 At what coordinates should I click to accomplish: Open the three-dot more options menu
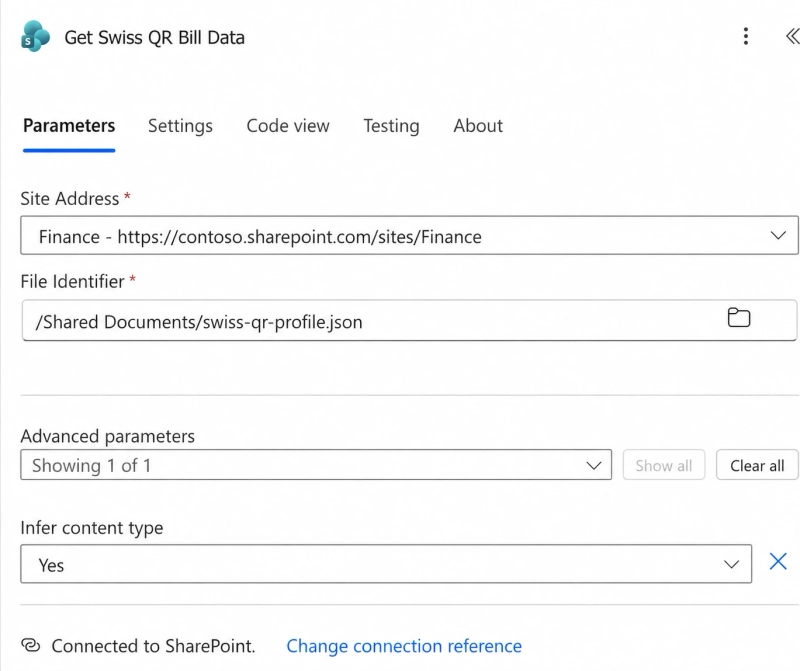(745, 36)
